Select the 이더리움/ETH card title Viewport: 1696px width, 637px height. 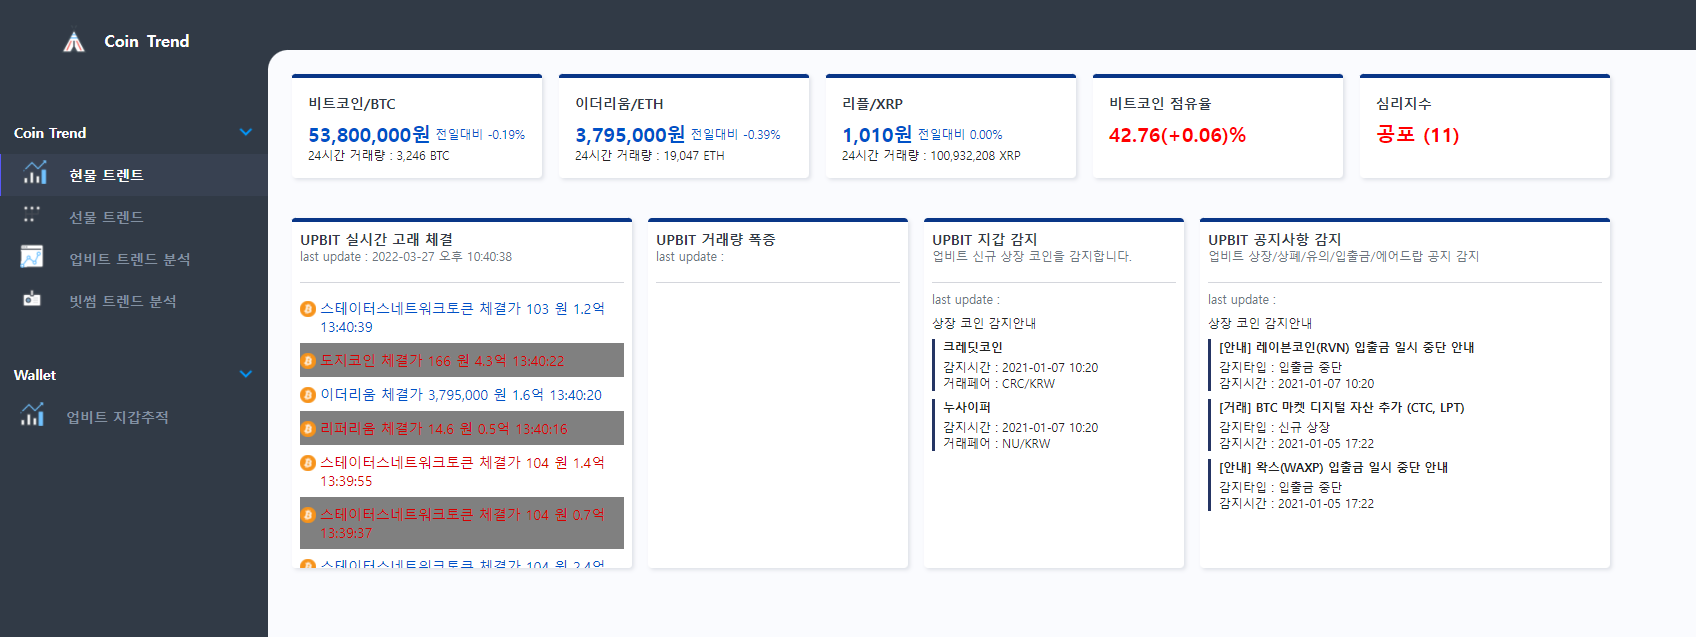(x=619, y=104)
